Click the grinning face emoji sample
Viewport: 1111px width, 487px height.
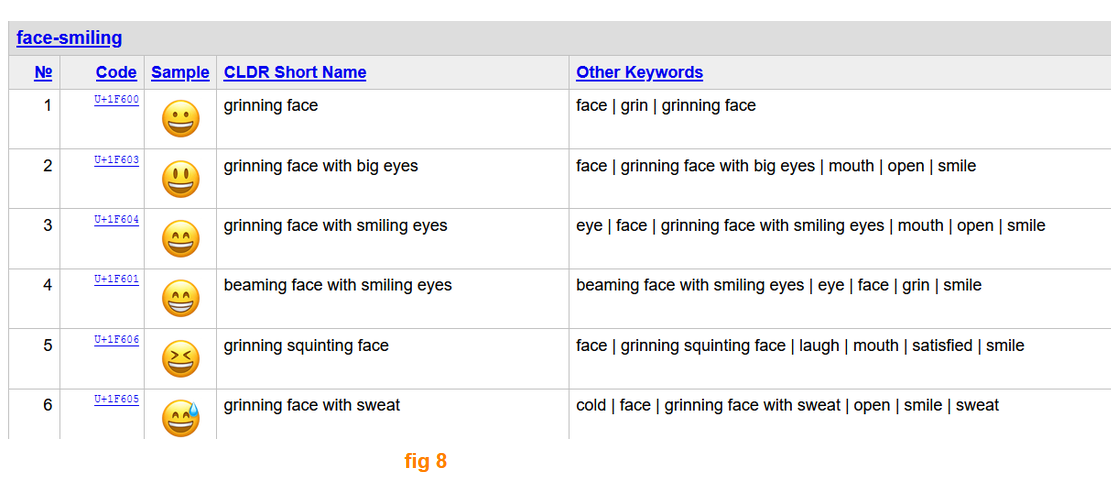[181, 119]
